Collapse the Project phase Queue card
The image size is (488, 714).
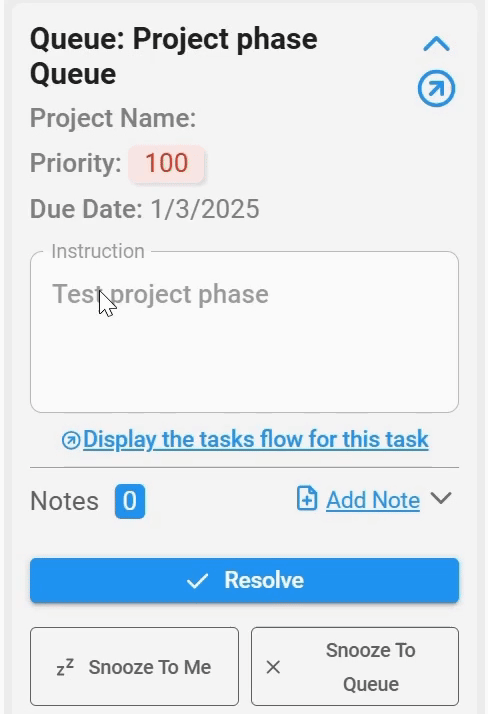[436, 44]
